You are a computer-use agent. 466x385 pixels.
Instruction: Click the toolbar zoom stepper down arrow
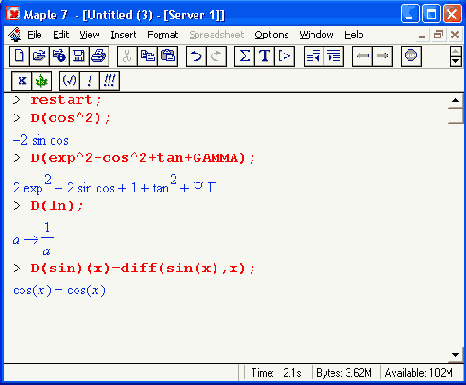tap(455, 61)
